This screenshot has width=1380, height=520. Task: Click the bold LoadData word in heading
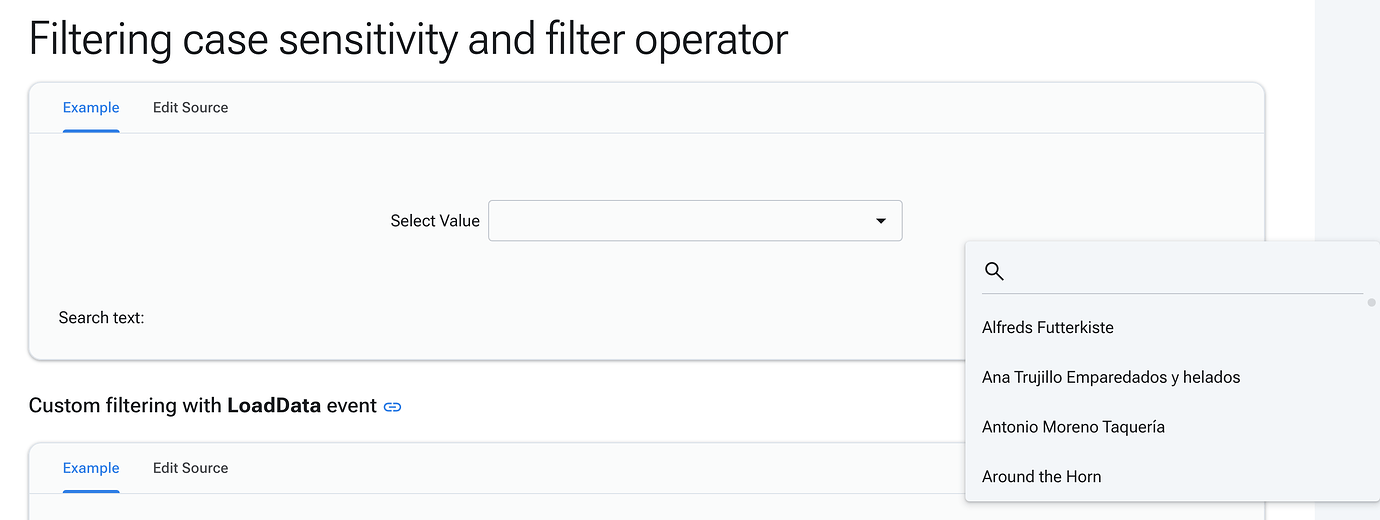(x=274, y=406)
